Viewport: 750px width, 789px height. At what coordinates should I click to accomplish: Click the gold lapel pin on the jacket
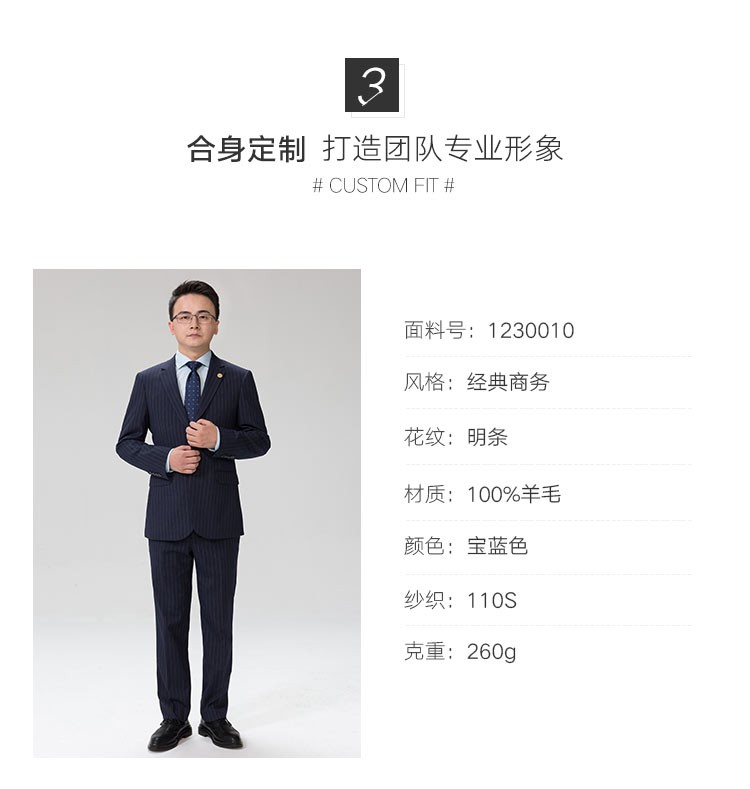pyautogui.click(x=220, y=375)
